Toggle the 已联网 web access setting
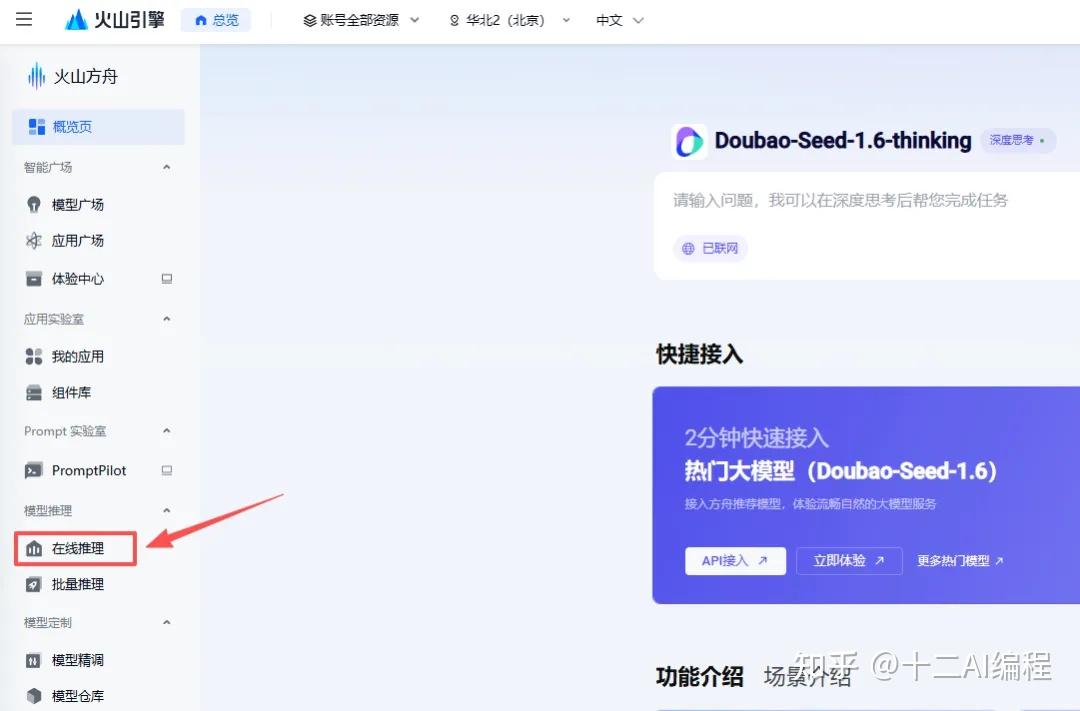Screen dimensions: 1080x711 point(710,248)
